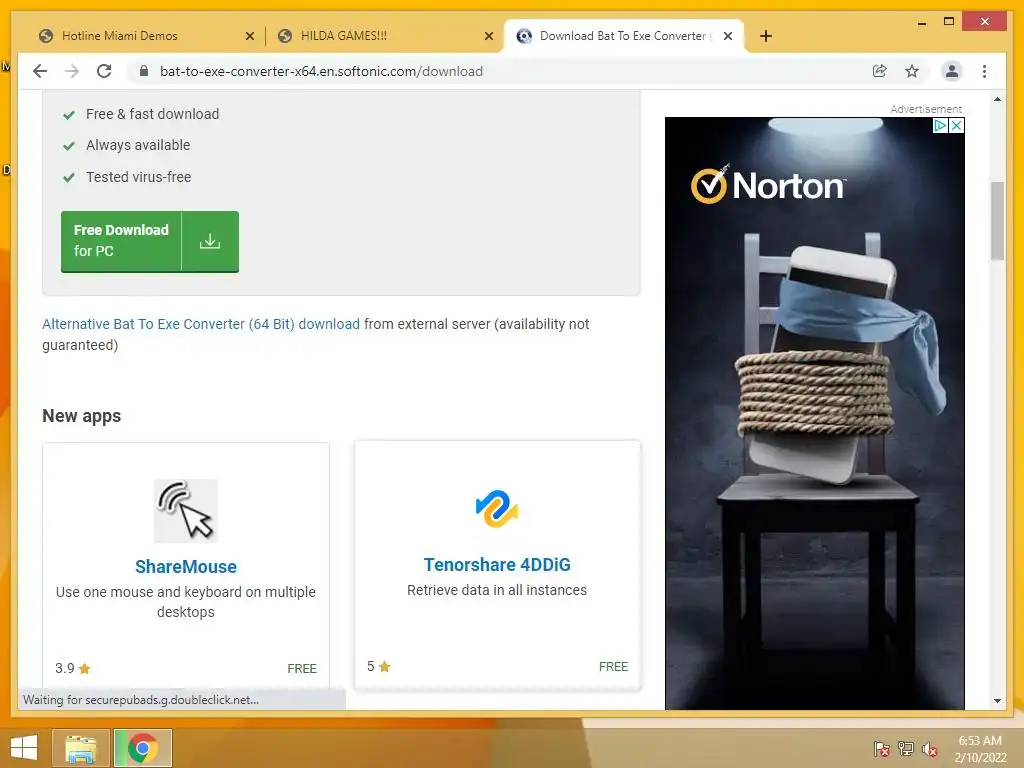Viewport: 1024px width, 768px height.
Task: Click FREE label on ShareMouse card
Action: click(x=302, y=668)
